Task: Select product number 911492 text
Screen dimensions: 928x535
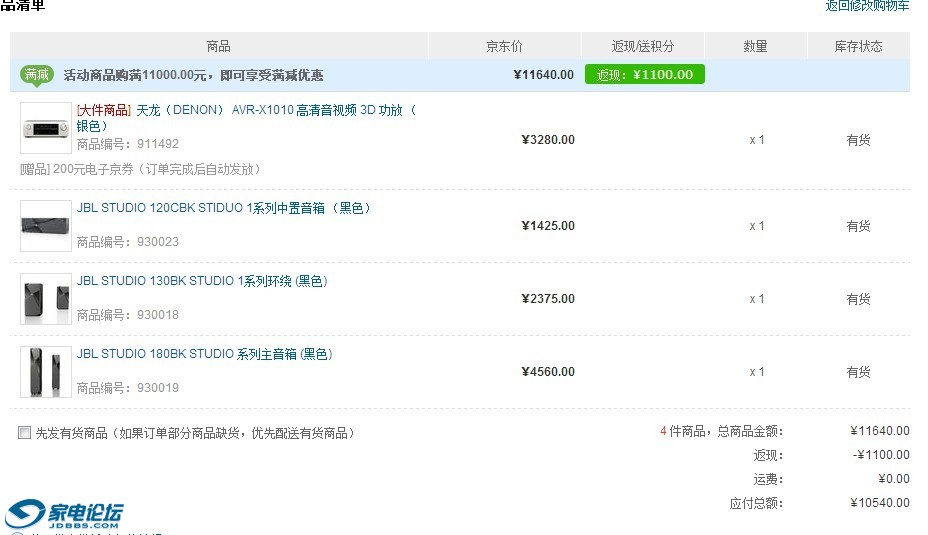Action: [x=158, y=144]
